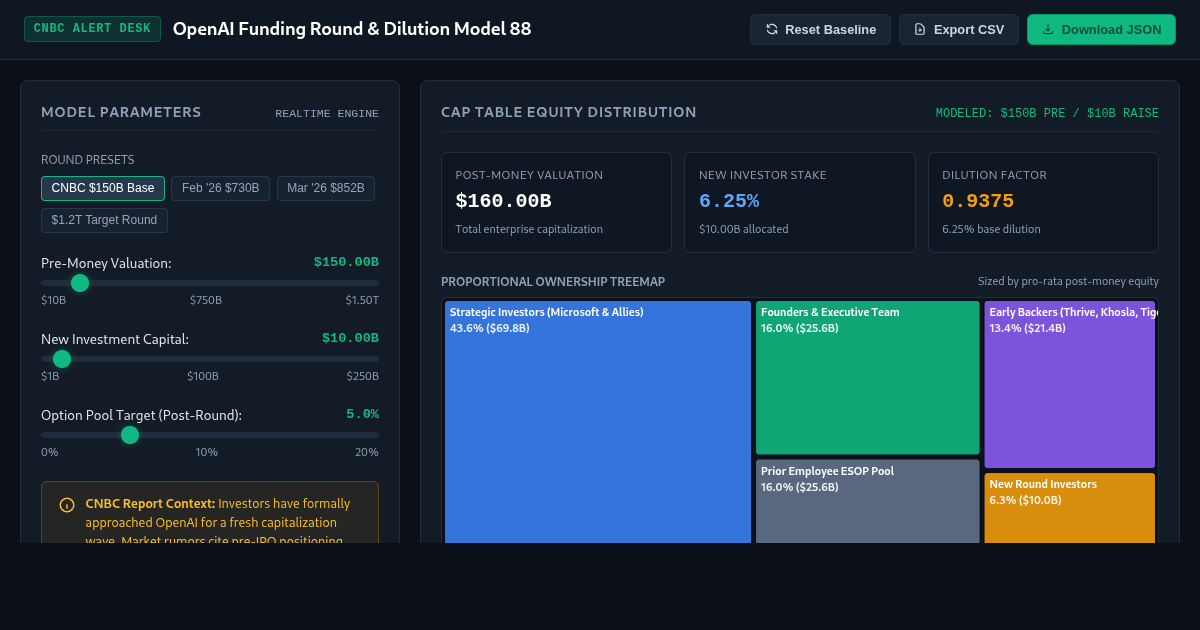Select the CNBC $150B Base preset
Viewport: 1200px width, 630px height.
103,188
